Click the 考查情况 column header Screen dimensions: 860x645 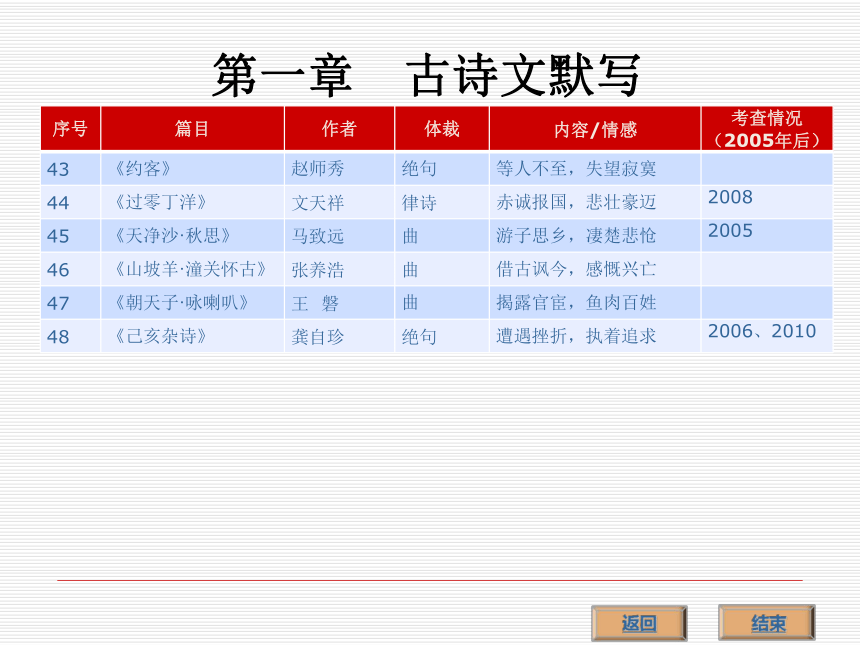(x=767, y=129)
